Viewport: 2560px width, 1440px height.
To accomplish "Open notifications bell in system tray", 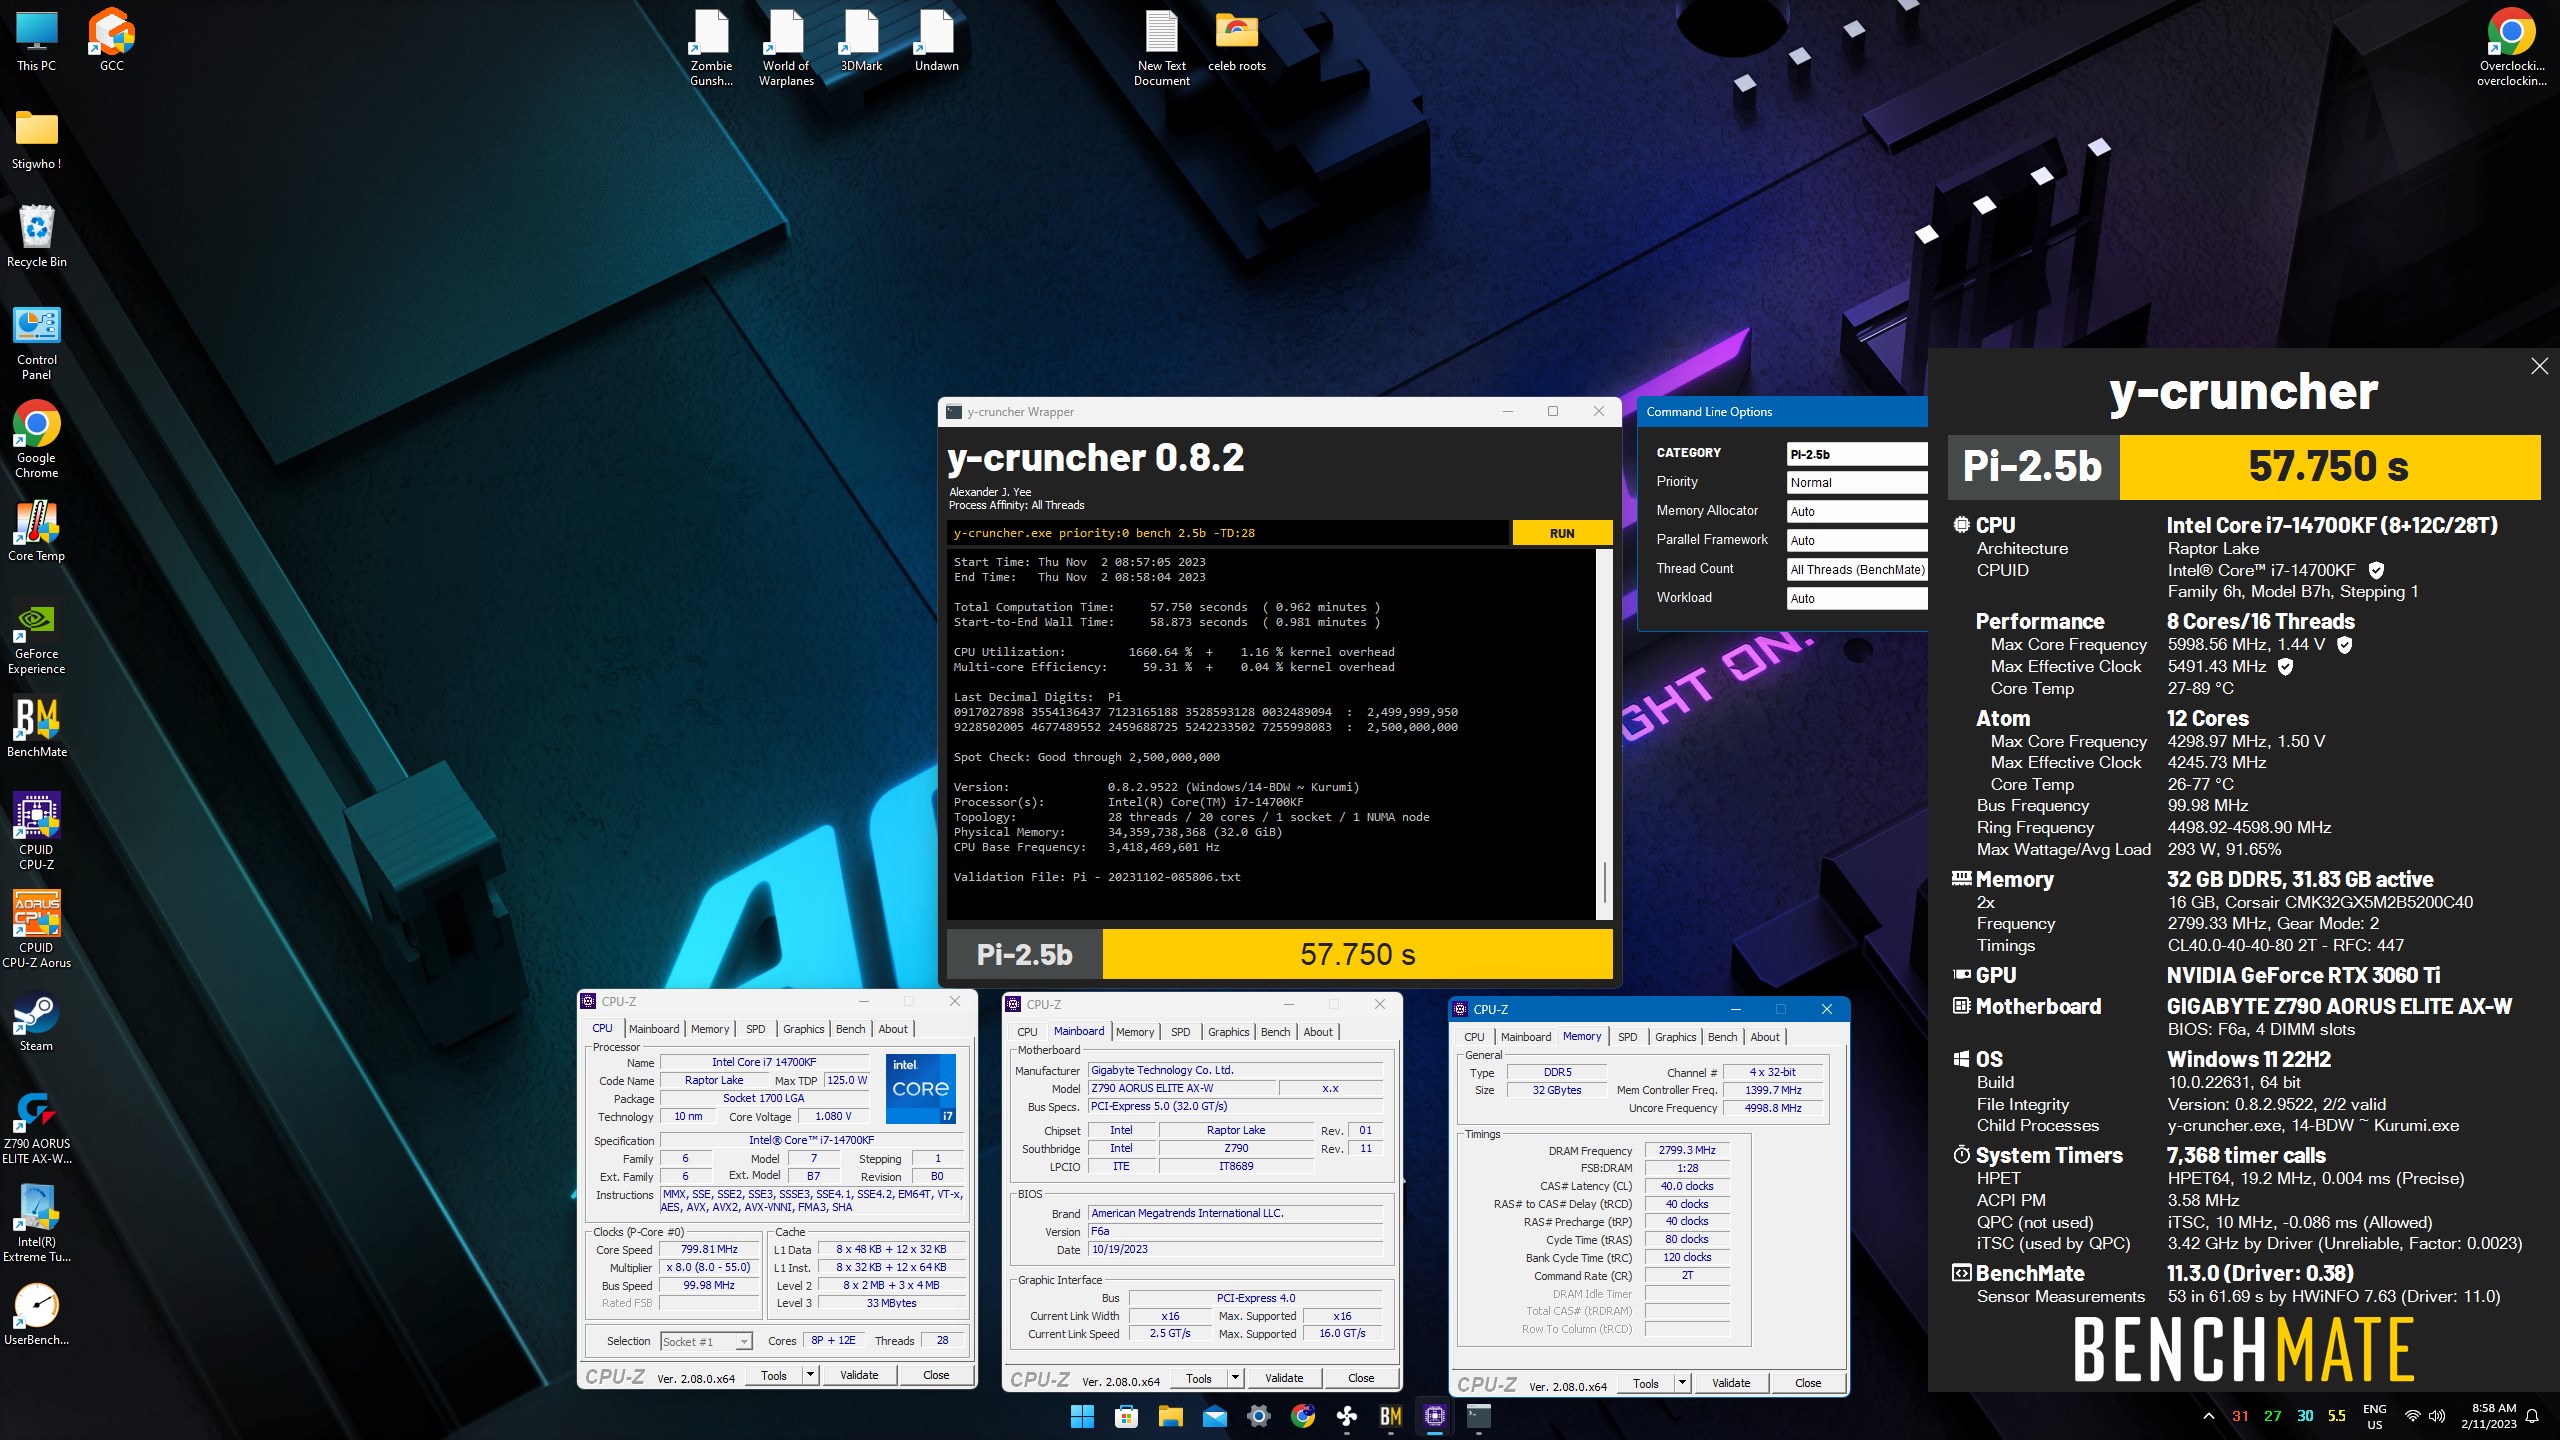I will click(x=2532, y=1416).
